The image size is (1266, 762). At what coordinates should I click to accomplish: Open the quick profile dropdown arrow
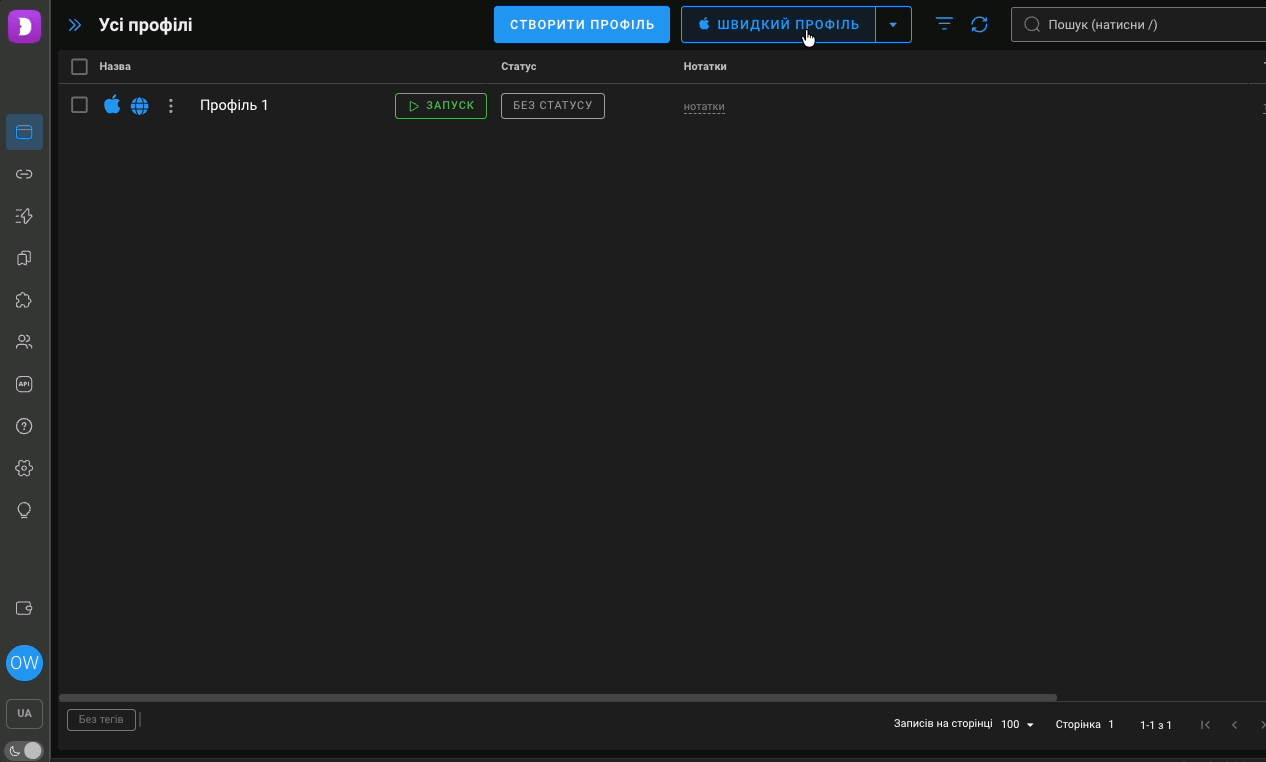pyautogui.click(x=893, y=25)
